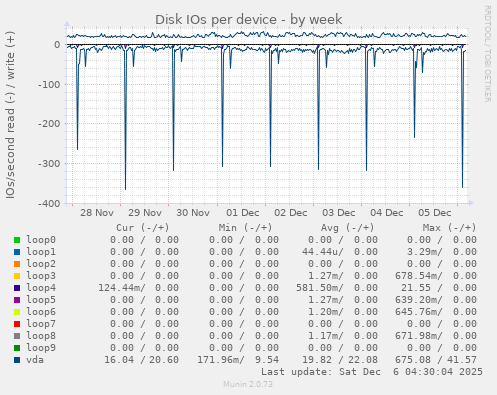Click the '-200' y-axis label
This screenshot has height=395, width=497.
click(x=49, y=124)
